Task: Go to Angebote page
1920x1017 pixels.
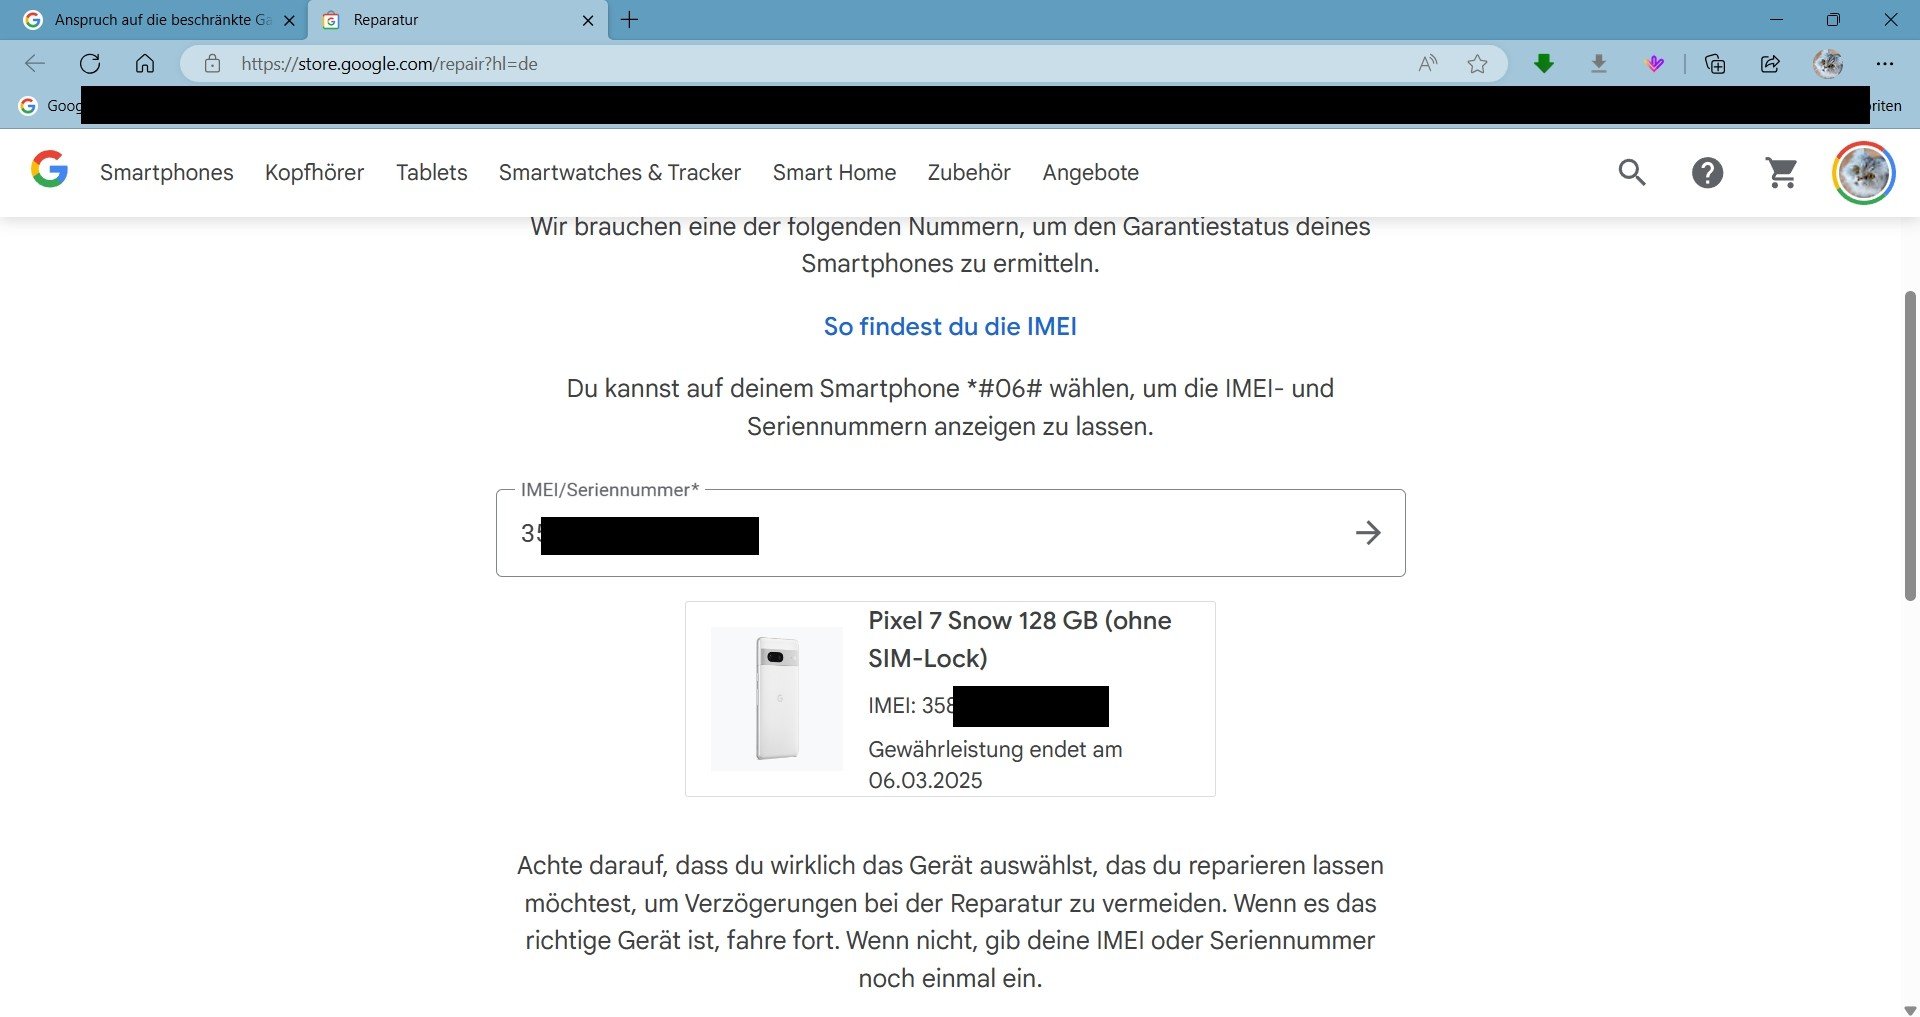Action: coord(1090,173)
